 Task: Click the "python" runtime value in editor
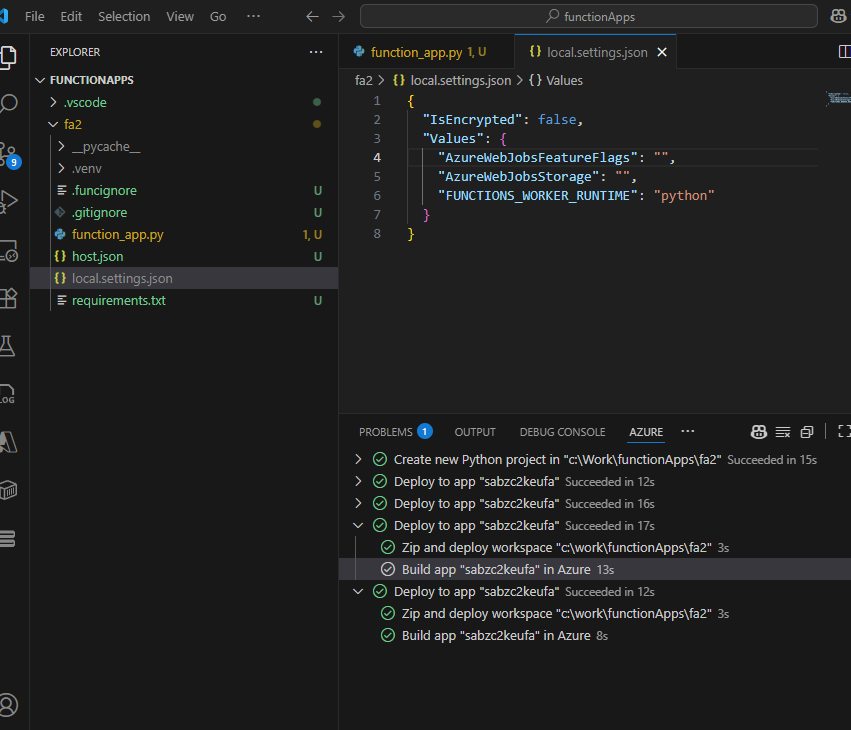click(684, 195)
